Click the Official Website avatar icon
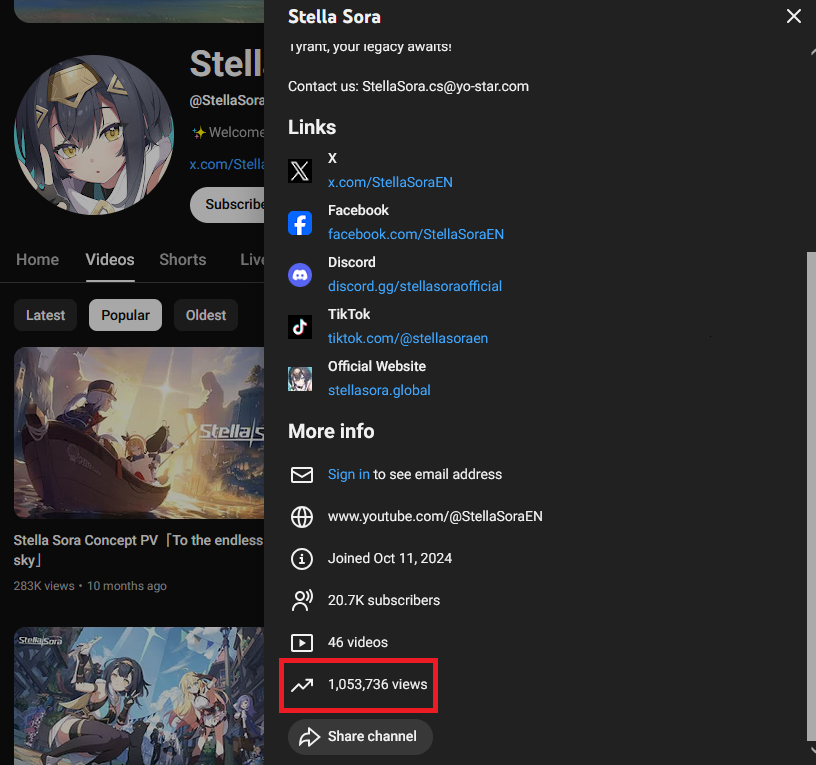This screenshot has width=816, height=765. pyautogui.click(x=300, y=379)
